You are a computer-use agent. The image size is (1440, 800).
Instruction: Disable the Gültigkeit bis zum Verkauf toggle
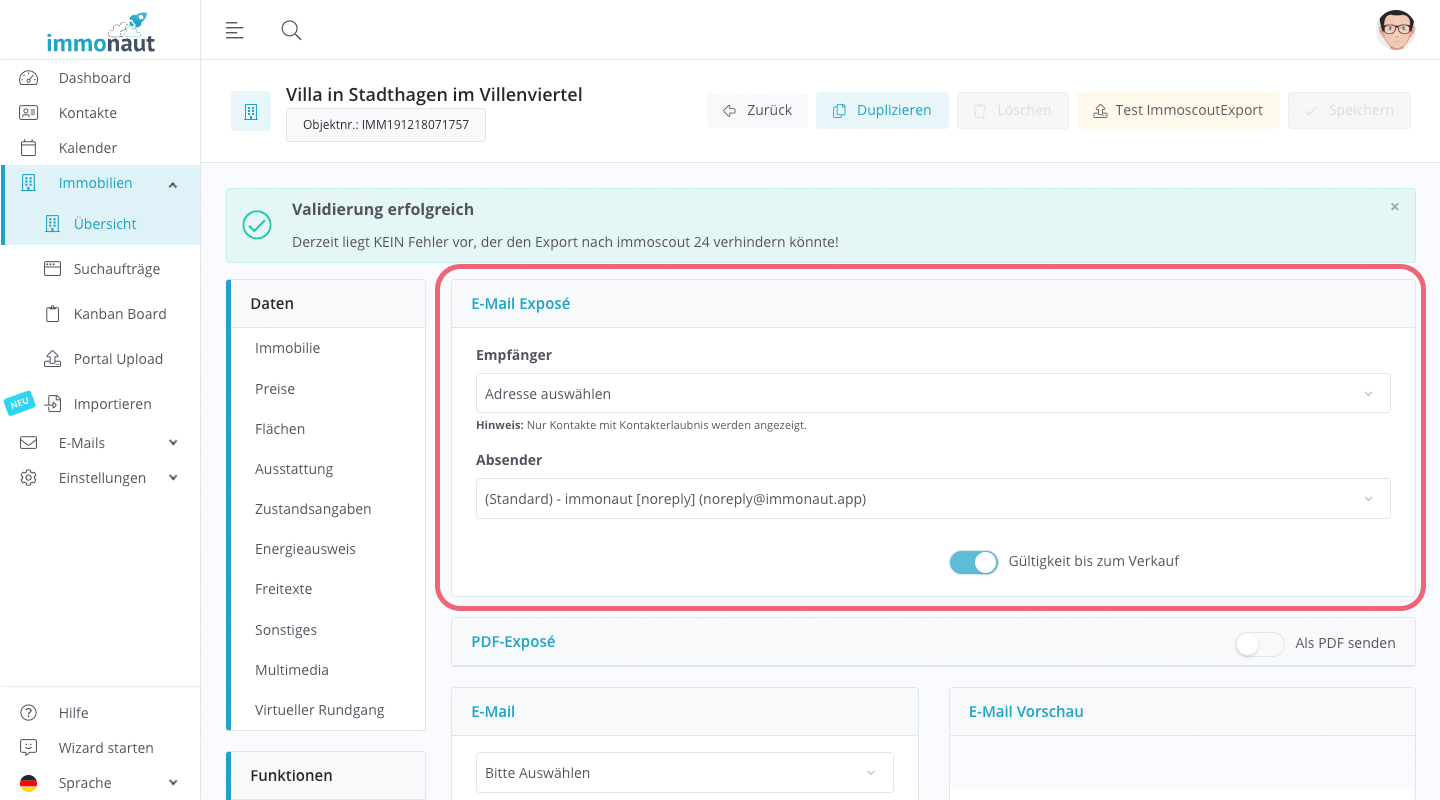point(973,562)
